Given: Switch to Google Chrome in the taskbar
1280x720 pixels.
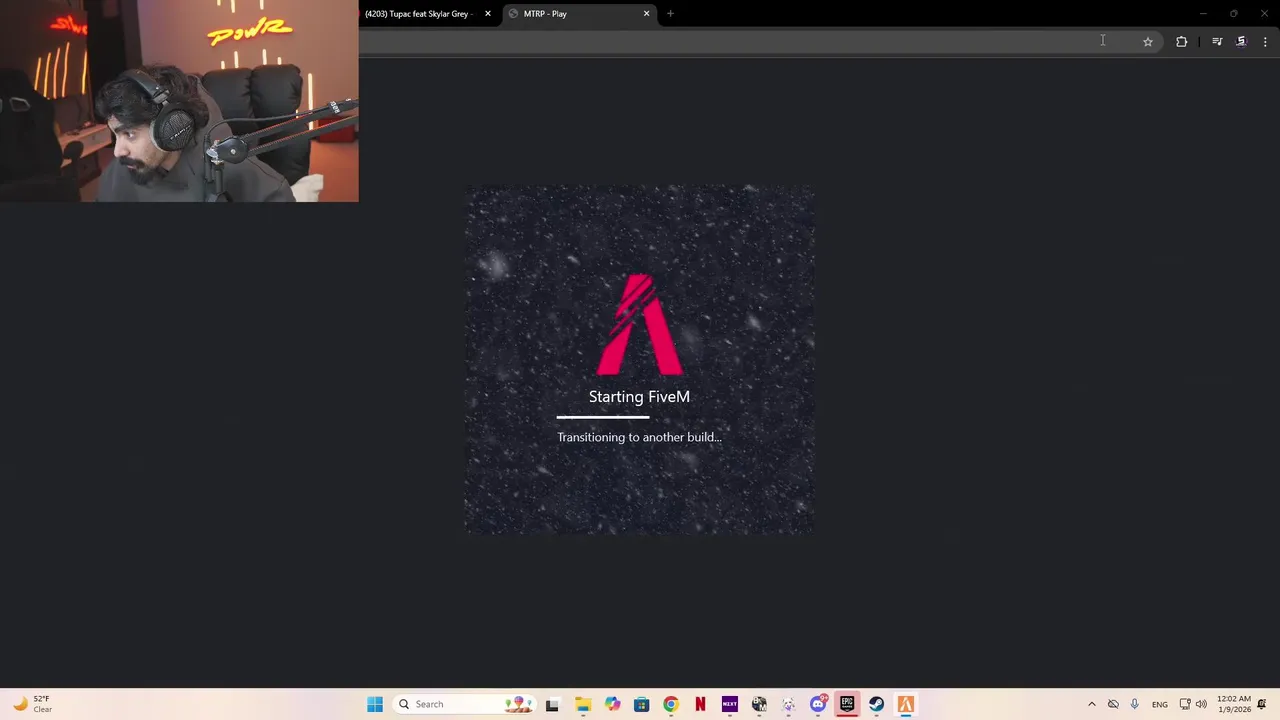Looking at the screenshot, I should [671, 704].
